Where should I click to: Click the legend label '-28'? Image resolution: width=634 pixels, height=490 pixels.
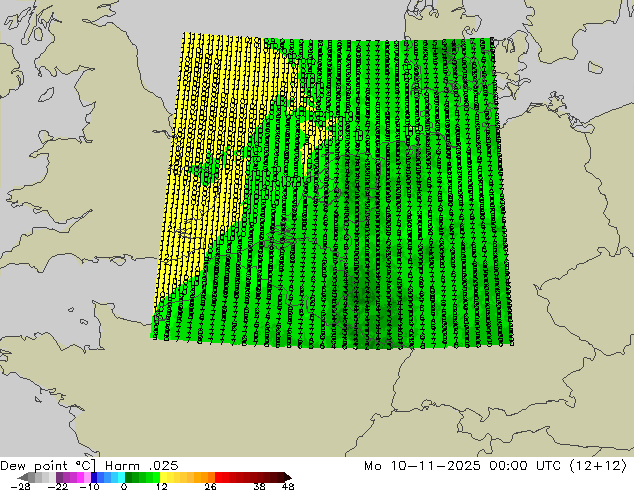(x=20, y=486)
